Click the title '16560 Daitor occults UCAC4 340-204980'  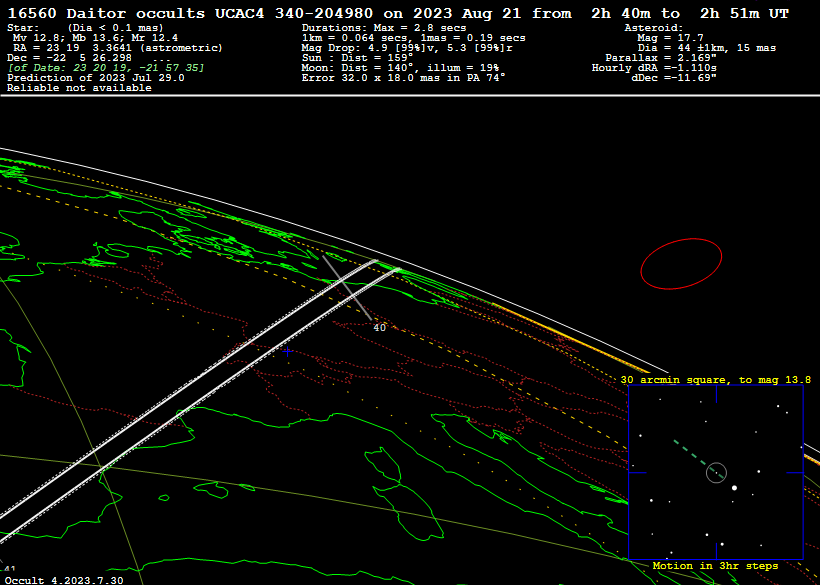tap(191, 14)
